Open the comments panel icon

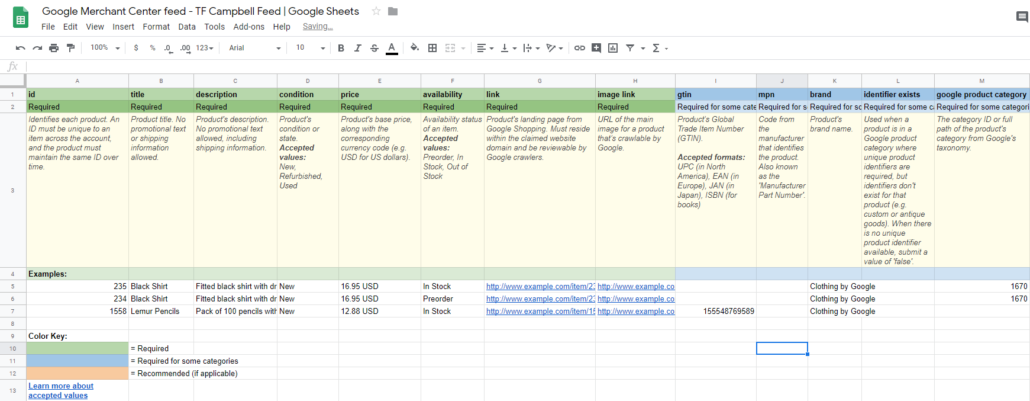click(x=1021, y=18)
